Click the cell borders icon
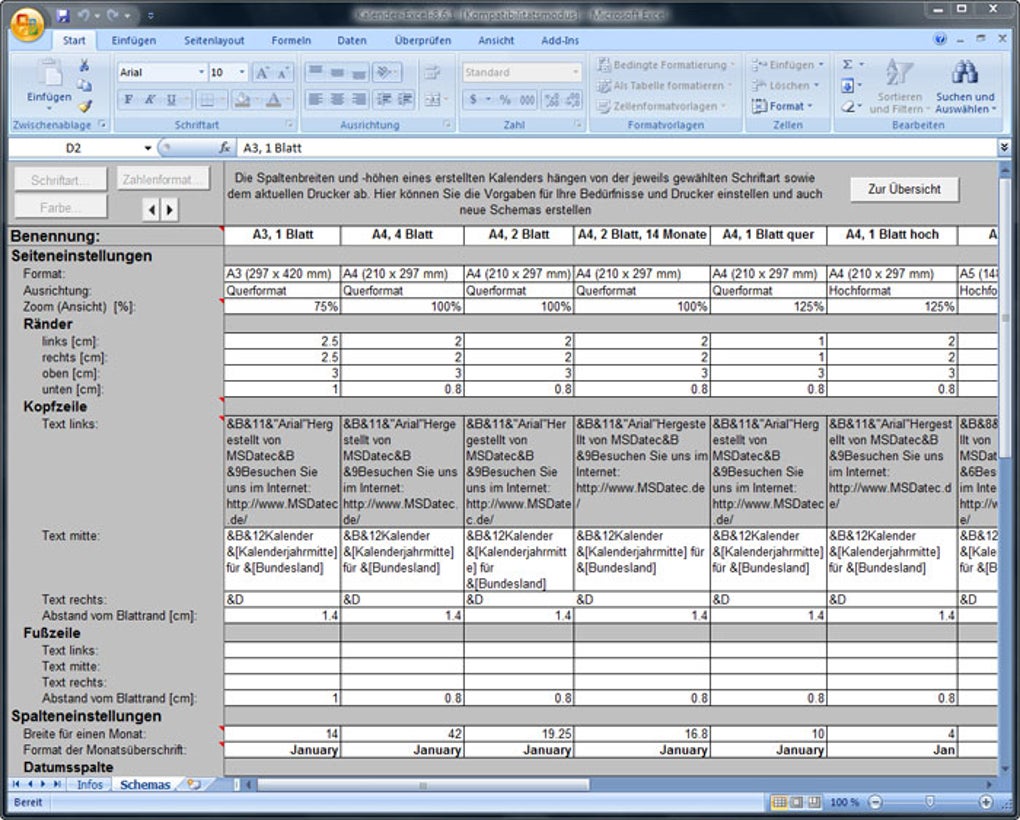The height and width of the screenshot is (820, 1020). 206,99
